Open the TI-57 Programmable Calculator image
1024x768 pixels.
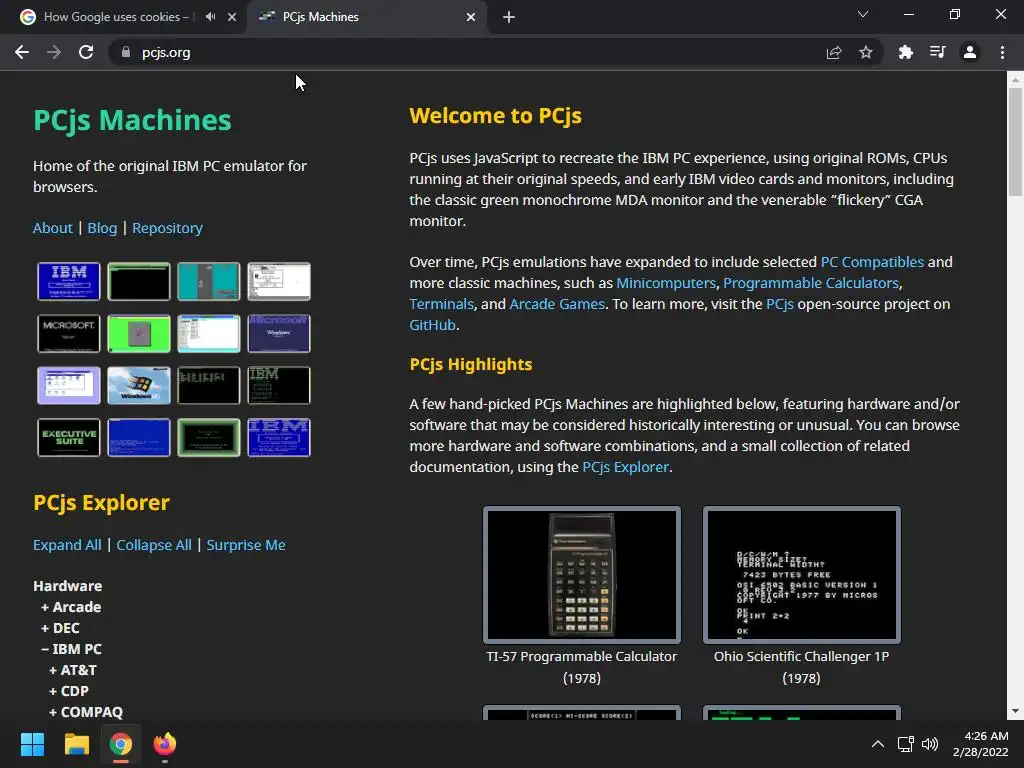pyautogui.click(x=581, y=575)
